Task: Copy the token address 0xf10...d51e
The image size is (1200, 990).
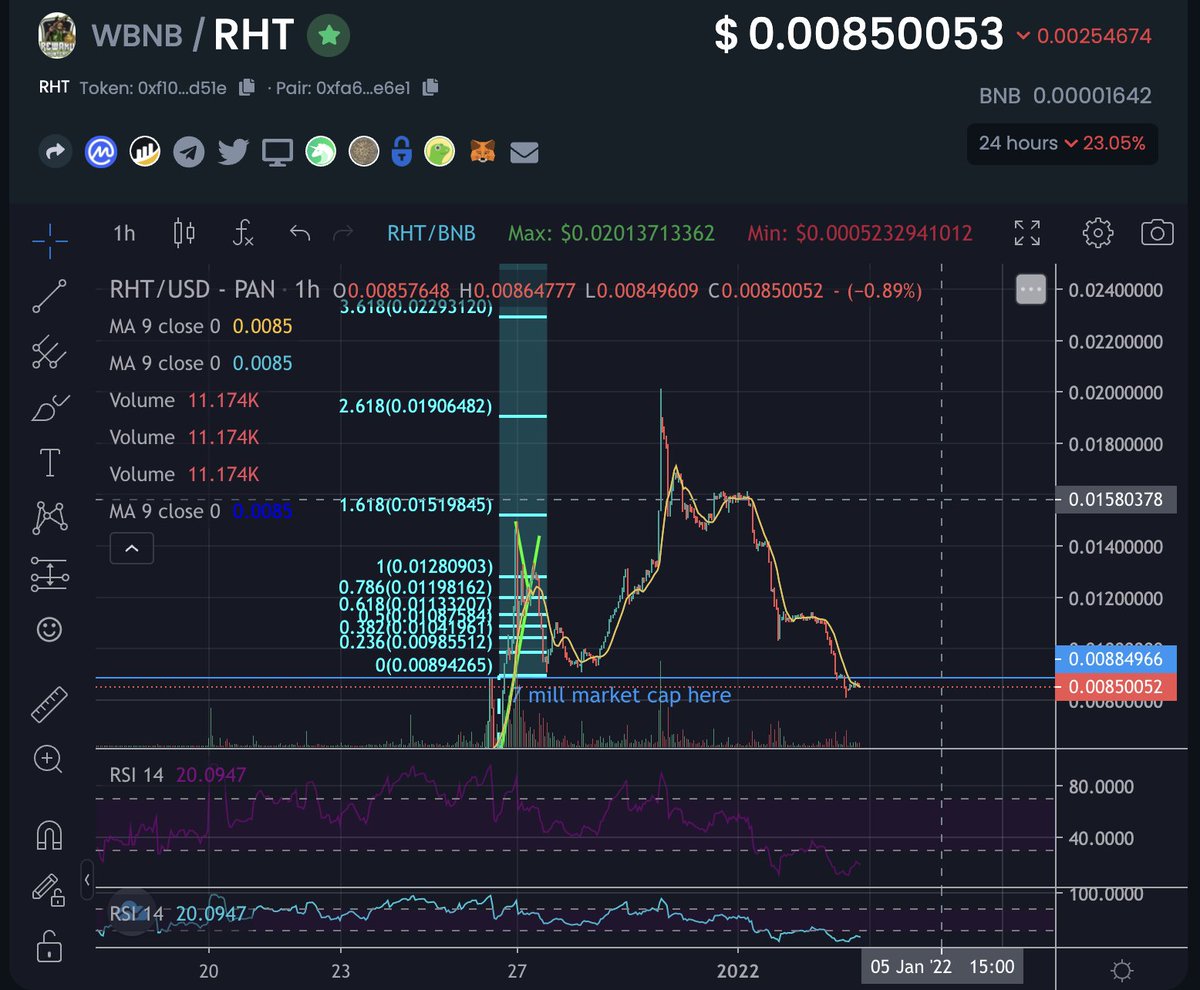Action: 247,88
